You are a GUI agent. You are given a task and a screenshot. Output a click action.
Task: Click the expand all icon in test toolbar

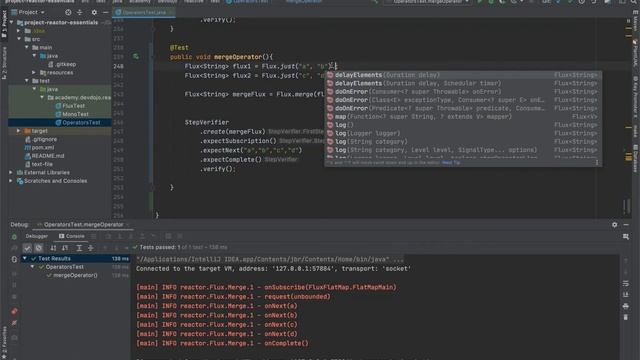79,247
